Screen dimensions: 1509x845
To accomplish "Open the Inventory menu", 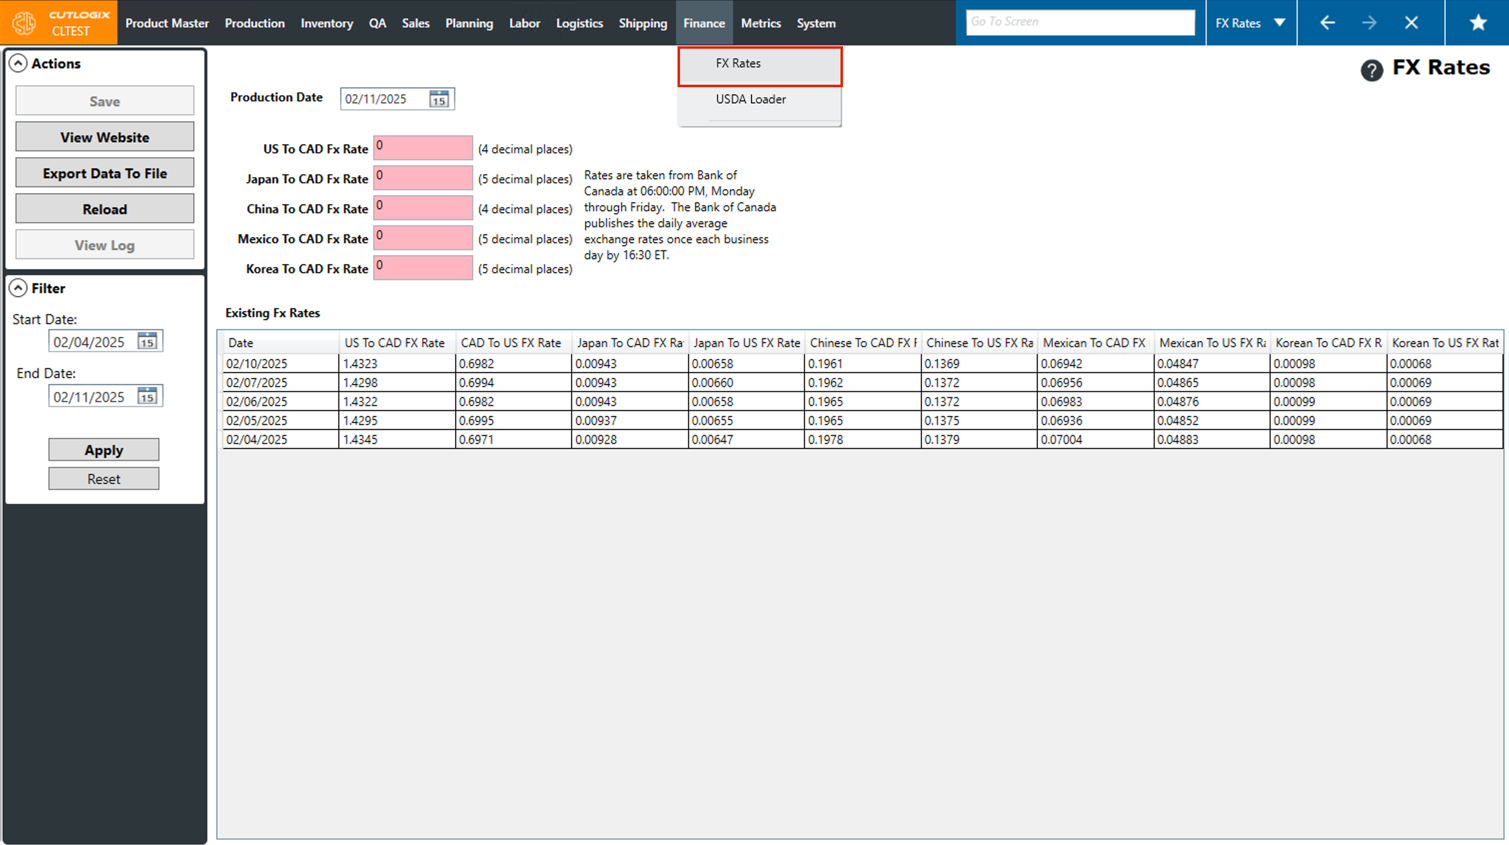I will [326, 23].
